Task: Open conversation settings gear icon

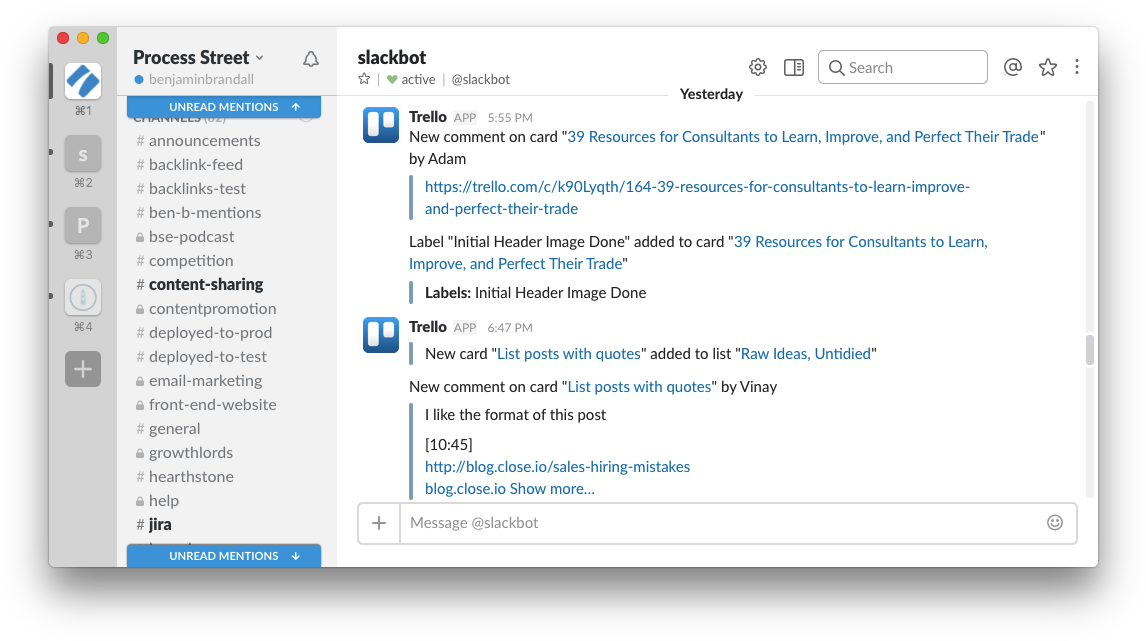Action: pyautogui.click(x=758, y=67)
